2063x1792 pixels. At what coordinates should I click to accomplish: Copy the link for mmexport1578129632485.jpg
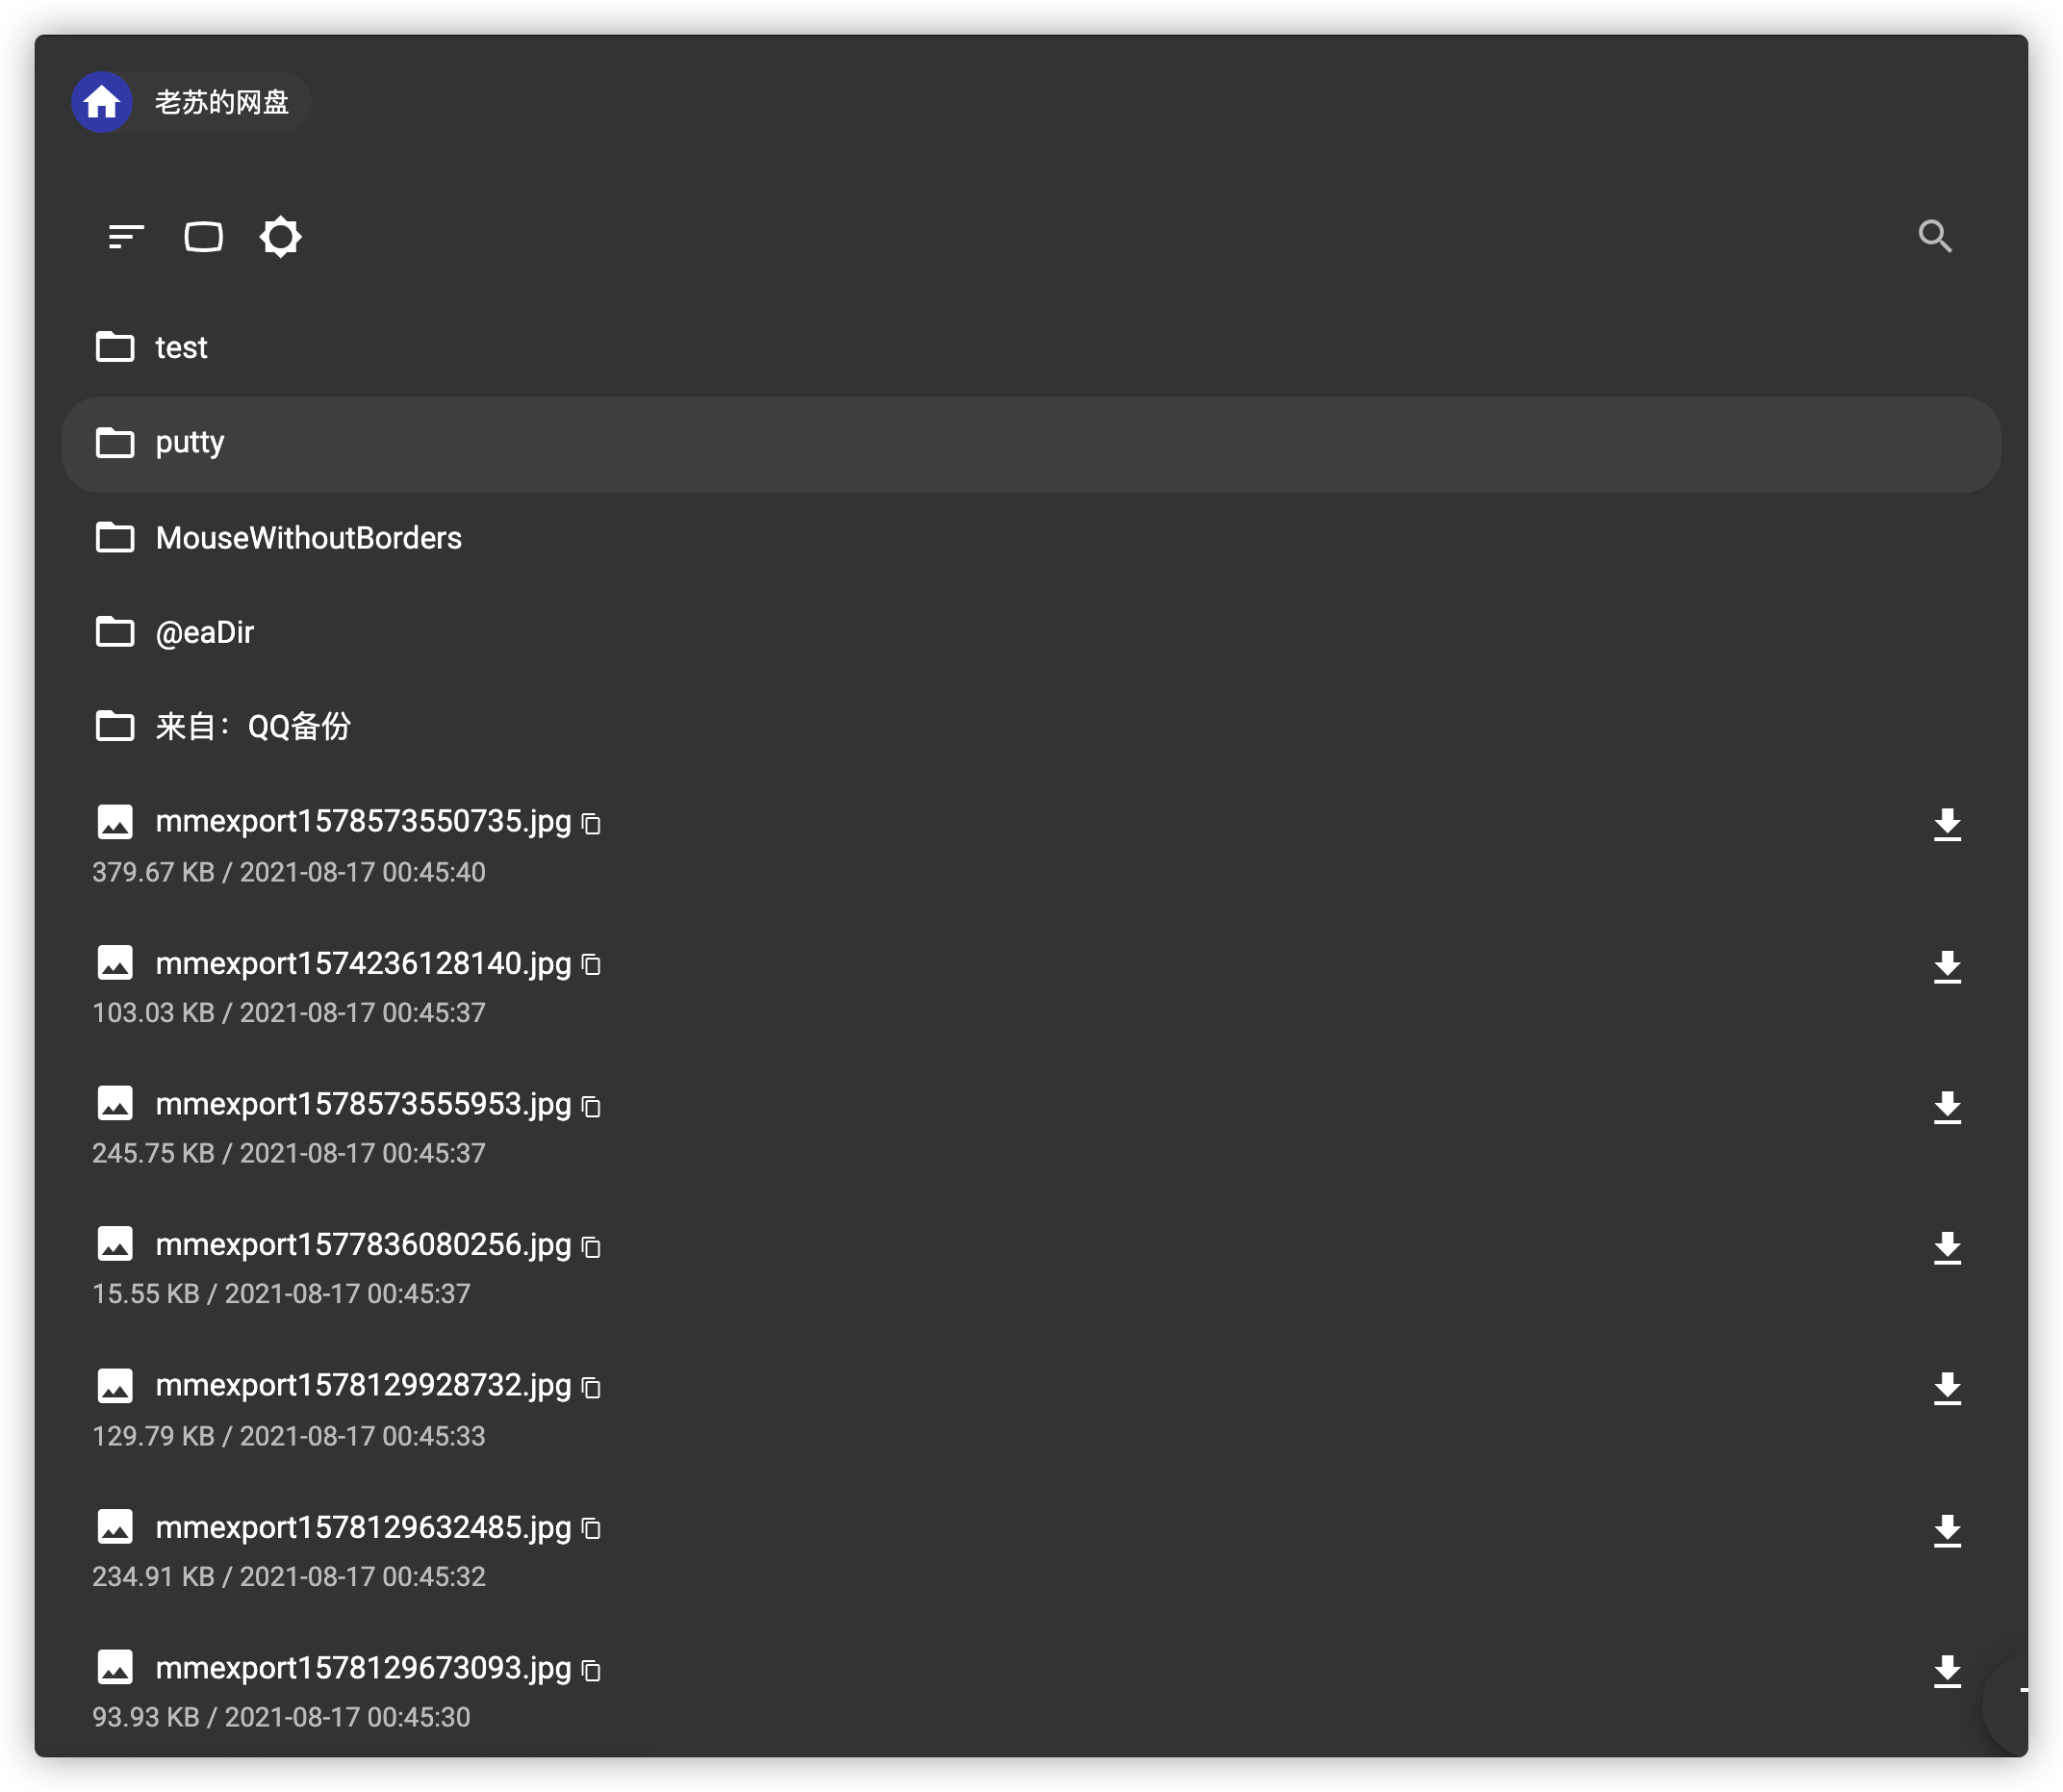[591, 1529]
